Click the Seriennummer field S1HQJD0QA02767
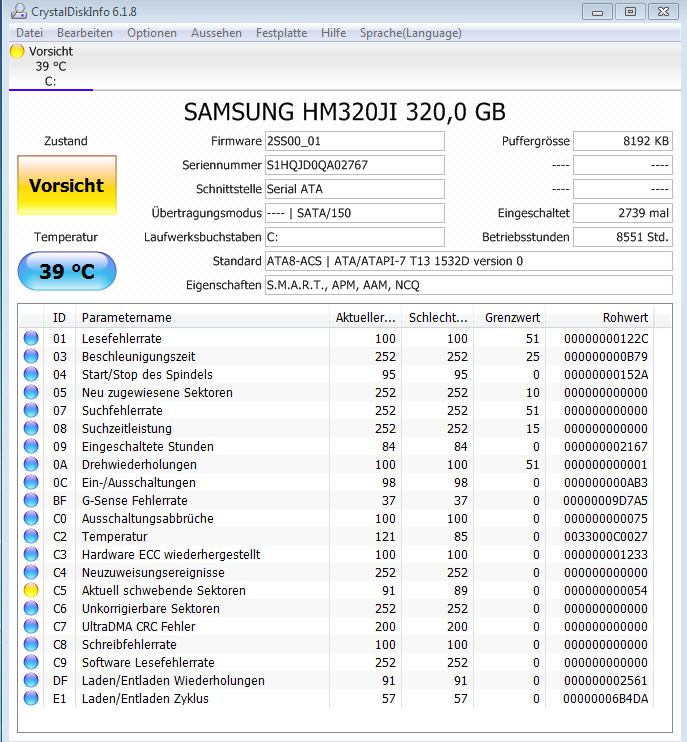 tap(354, 165)
